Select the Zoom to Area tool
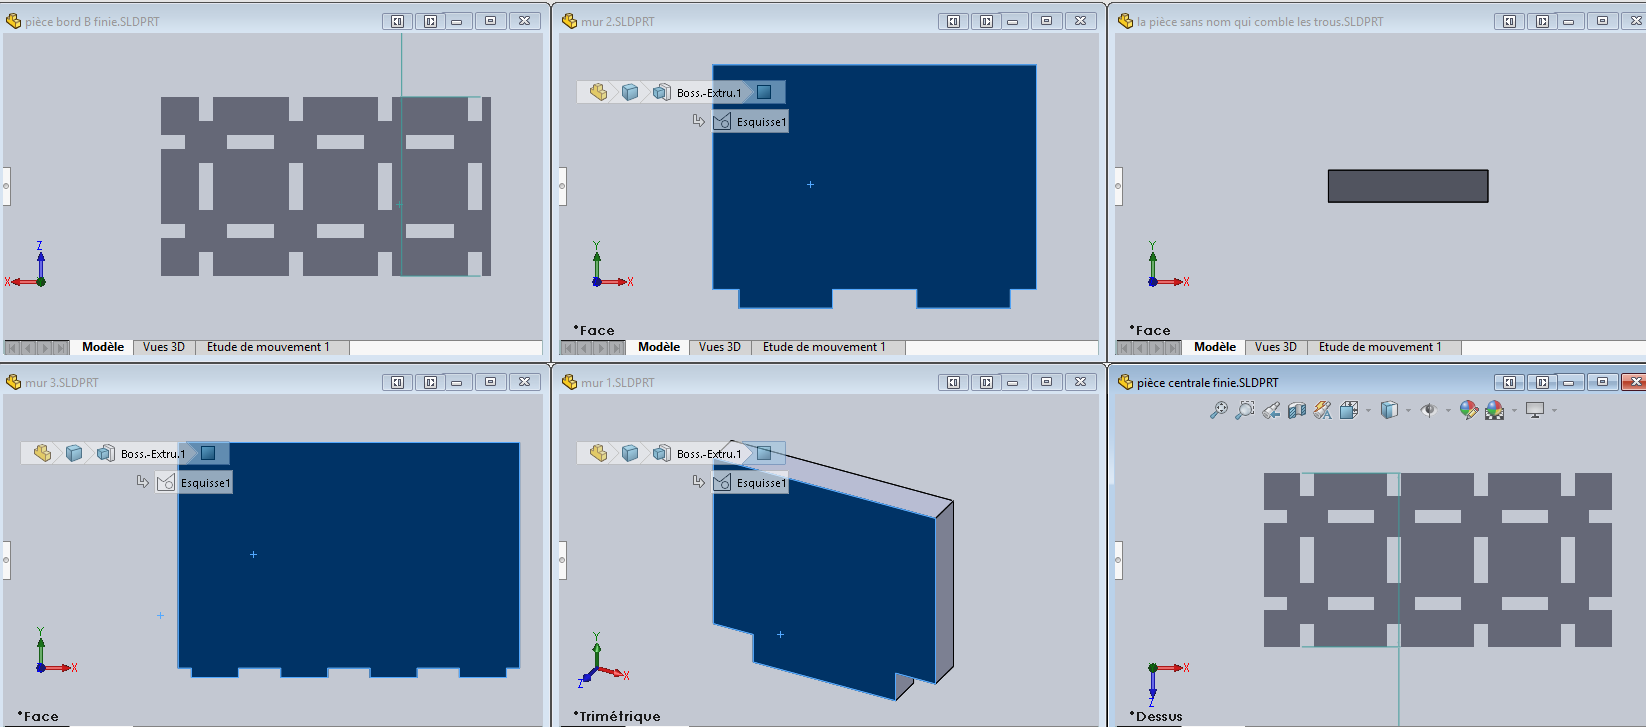1646x727 pixels. [x=1244, y=410]
